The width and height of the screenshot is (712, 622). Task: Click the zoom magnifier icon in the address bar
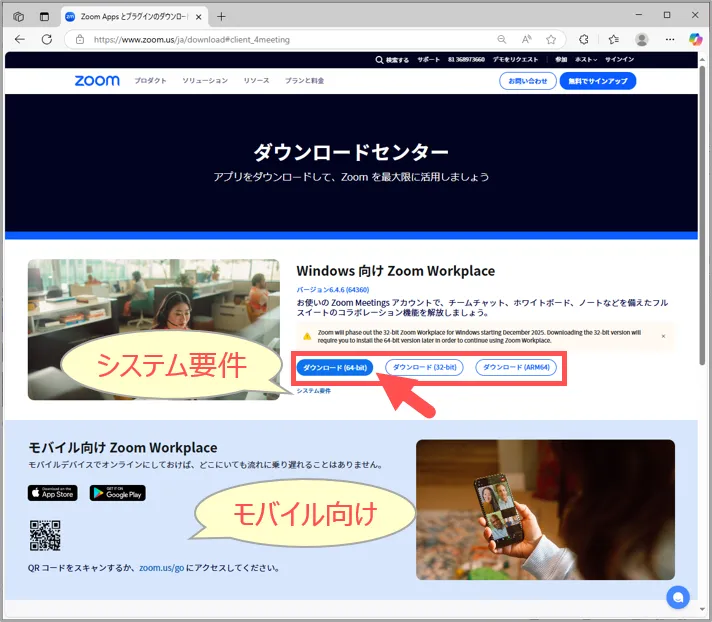[x=502, y=39]
